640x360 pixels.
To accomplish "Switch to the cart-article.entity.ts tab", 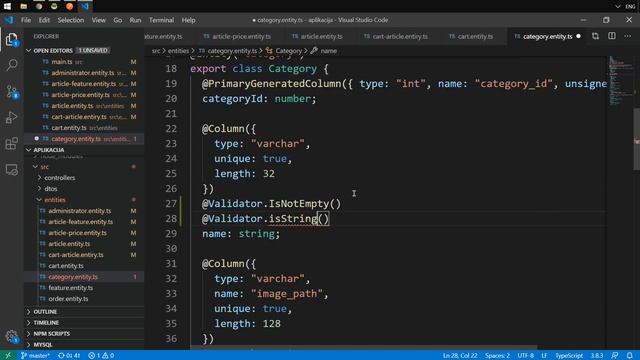I will [396, 36].
